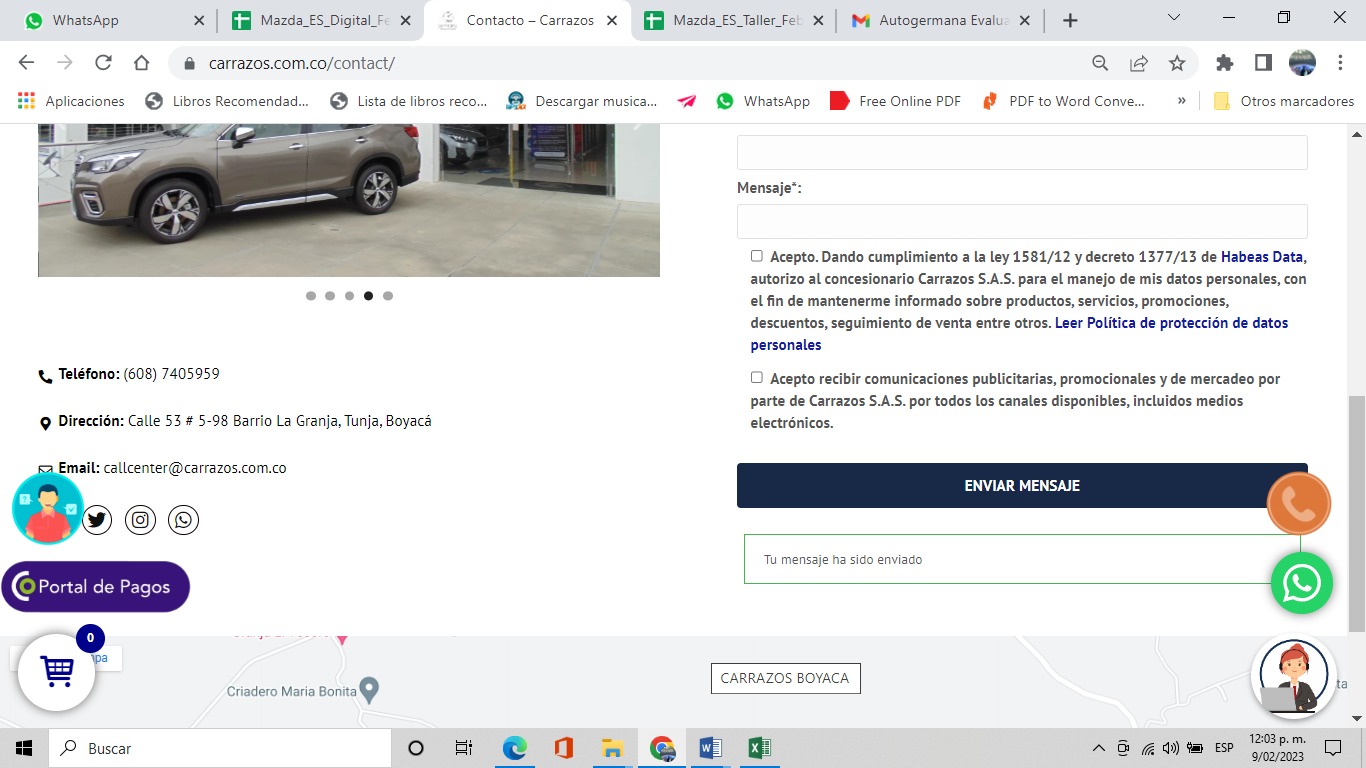Click the input field above Mensaje

(x=1022, y=152)
